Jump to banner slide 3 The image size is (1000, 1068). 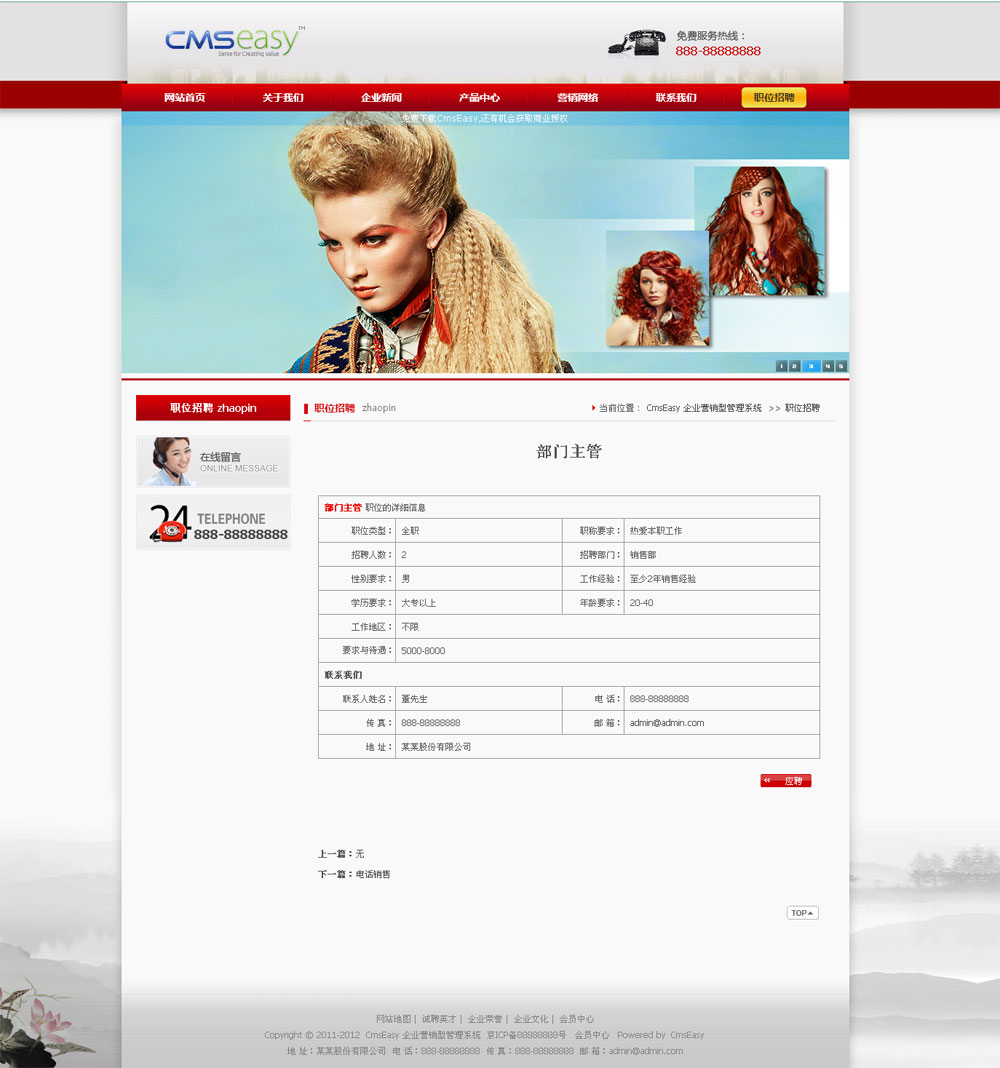point(811,366)
